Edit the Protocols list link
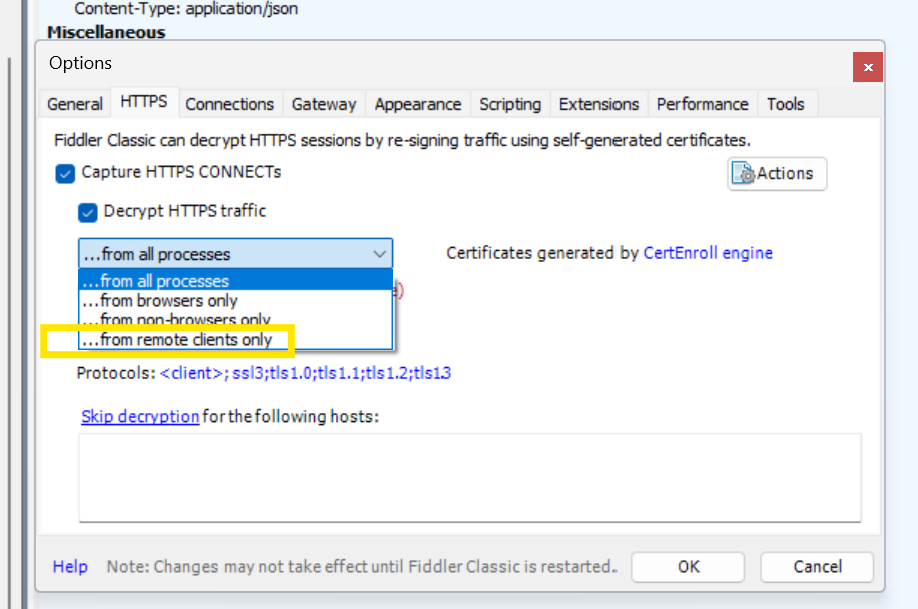The height and width of the screenshot is (609, 918). (x=305, y=373)
